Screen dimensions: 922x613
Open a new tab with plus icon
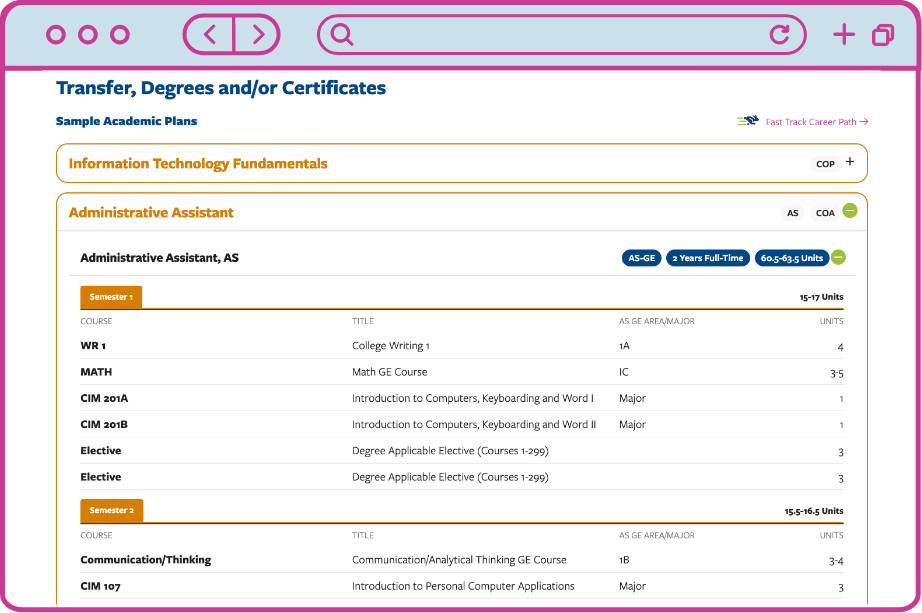[x=844, y=35]
